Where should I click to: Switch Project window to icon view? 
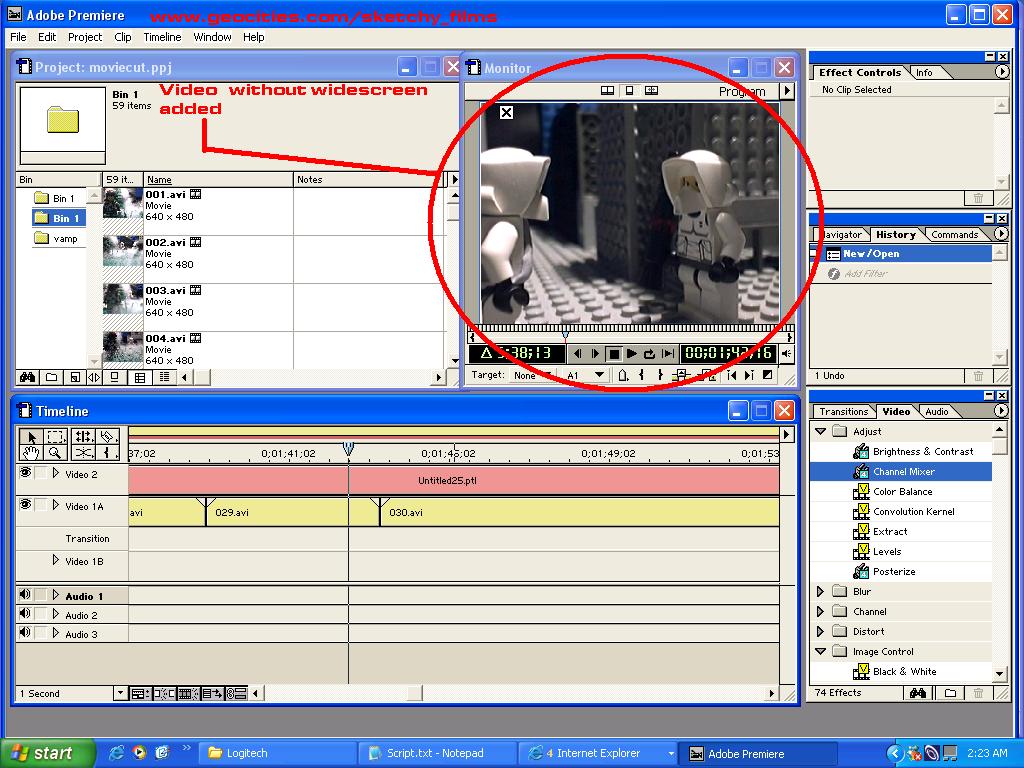pos(115,377)
